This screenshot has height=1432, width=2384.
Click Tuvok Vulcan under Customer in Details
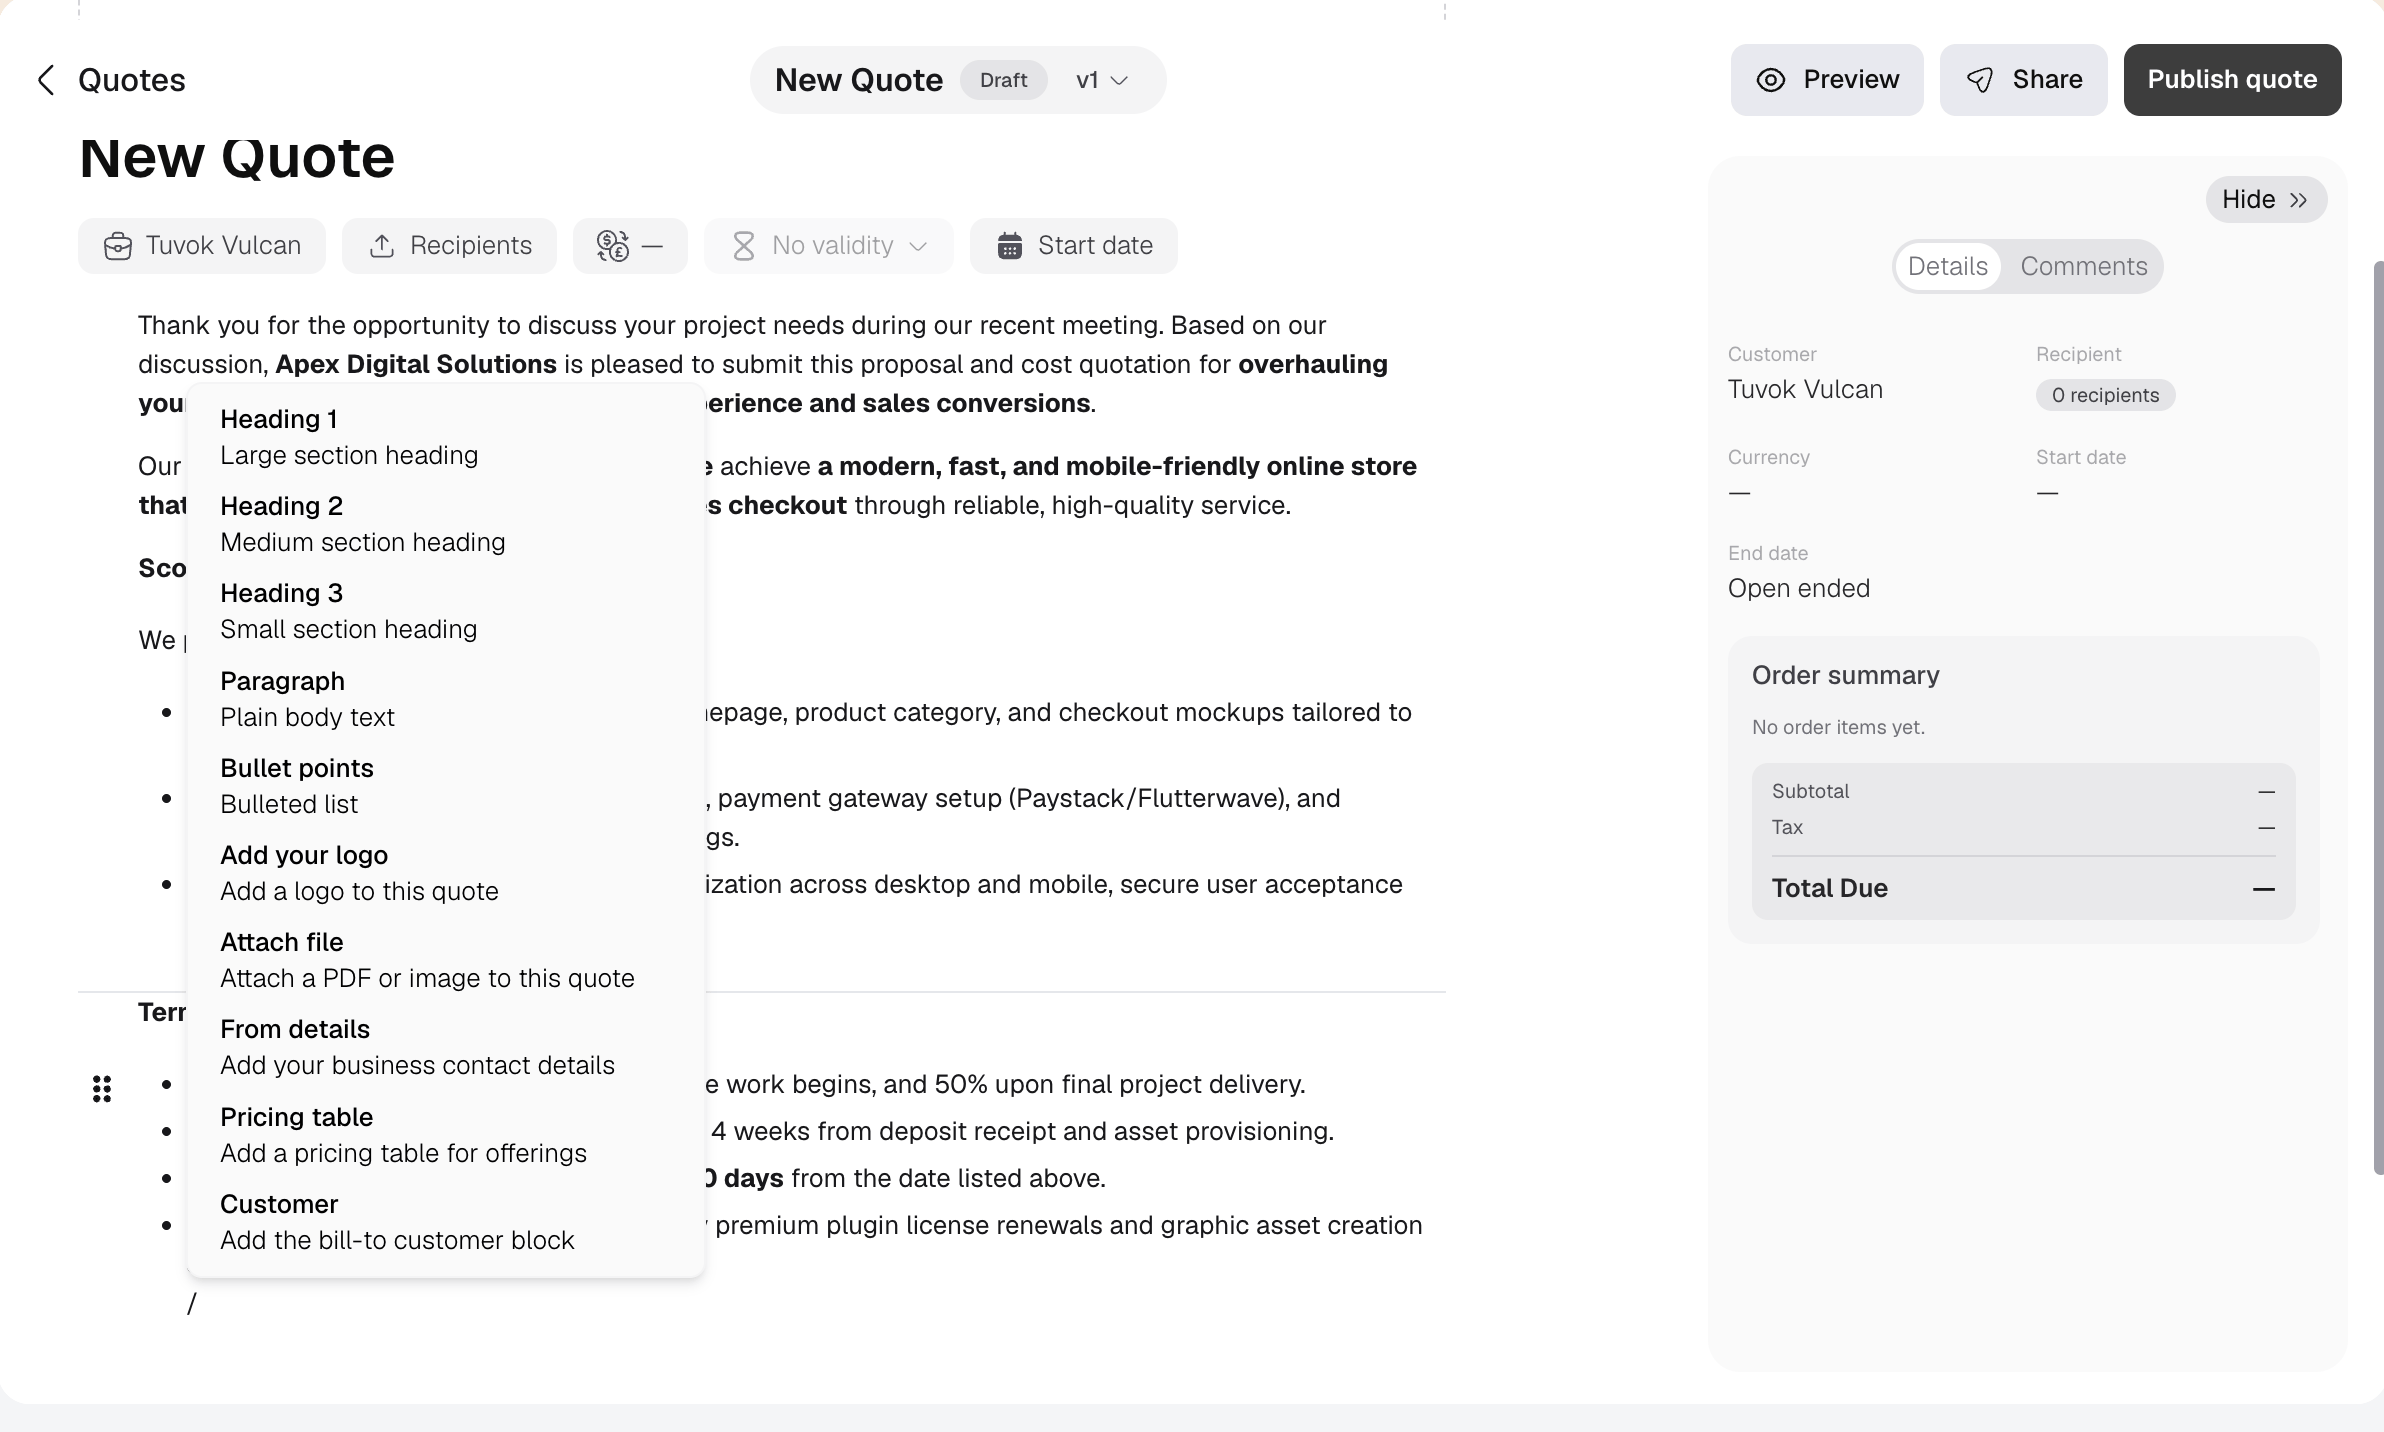click(x=1805, y=389)
